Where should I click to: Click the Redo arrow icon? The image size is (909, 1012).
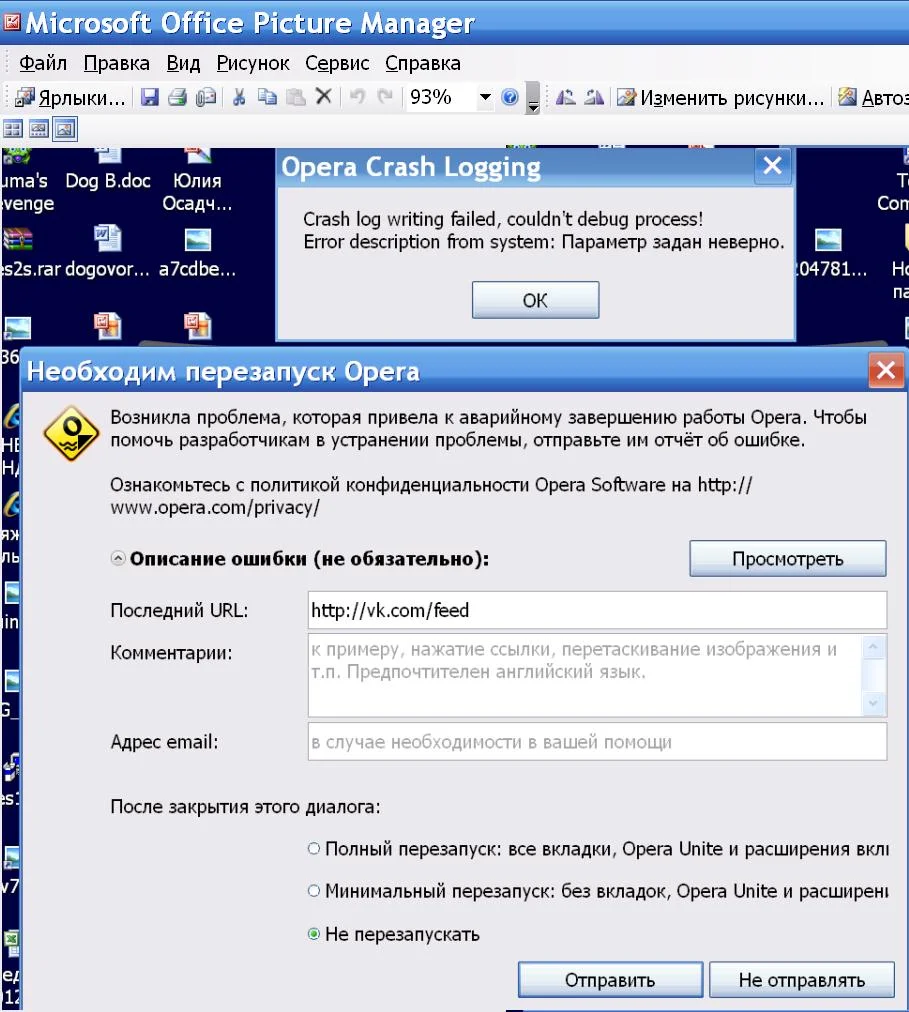pyautogui.click(x=385, y=97)
